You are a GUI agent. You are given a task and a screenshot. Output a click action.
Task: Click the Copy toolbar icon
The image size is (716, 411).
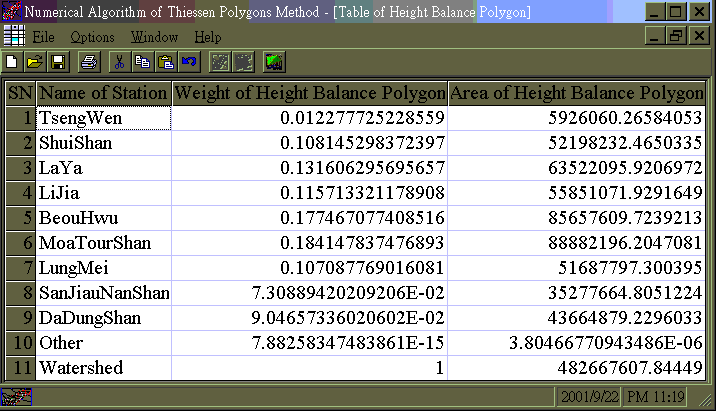pyautogui.click(x=142, y=62)
